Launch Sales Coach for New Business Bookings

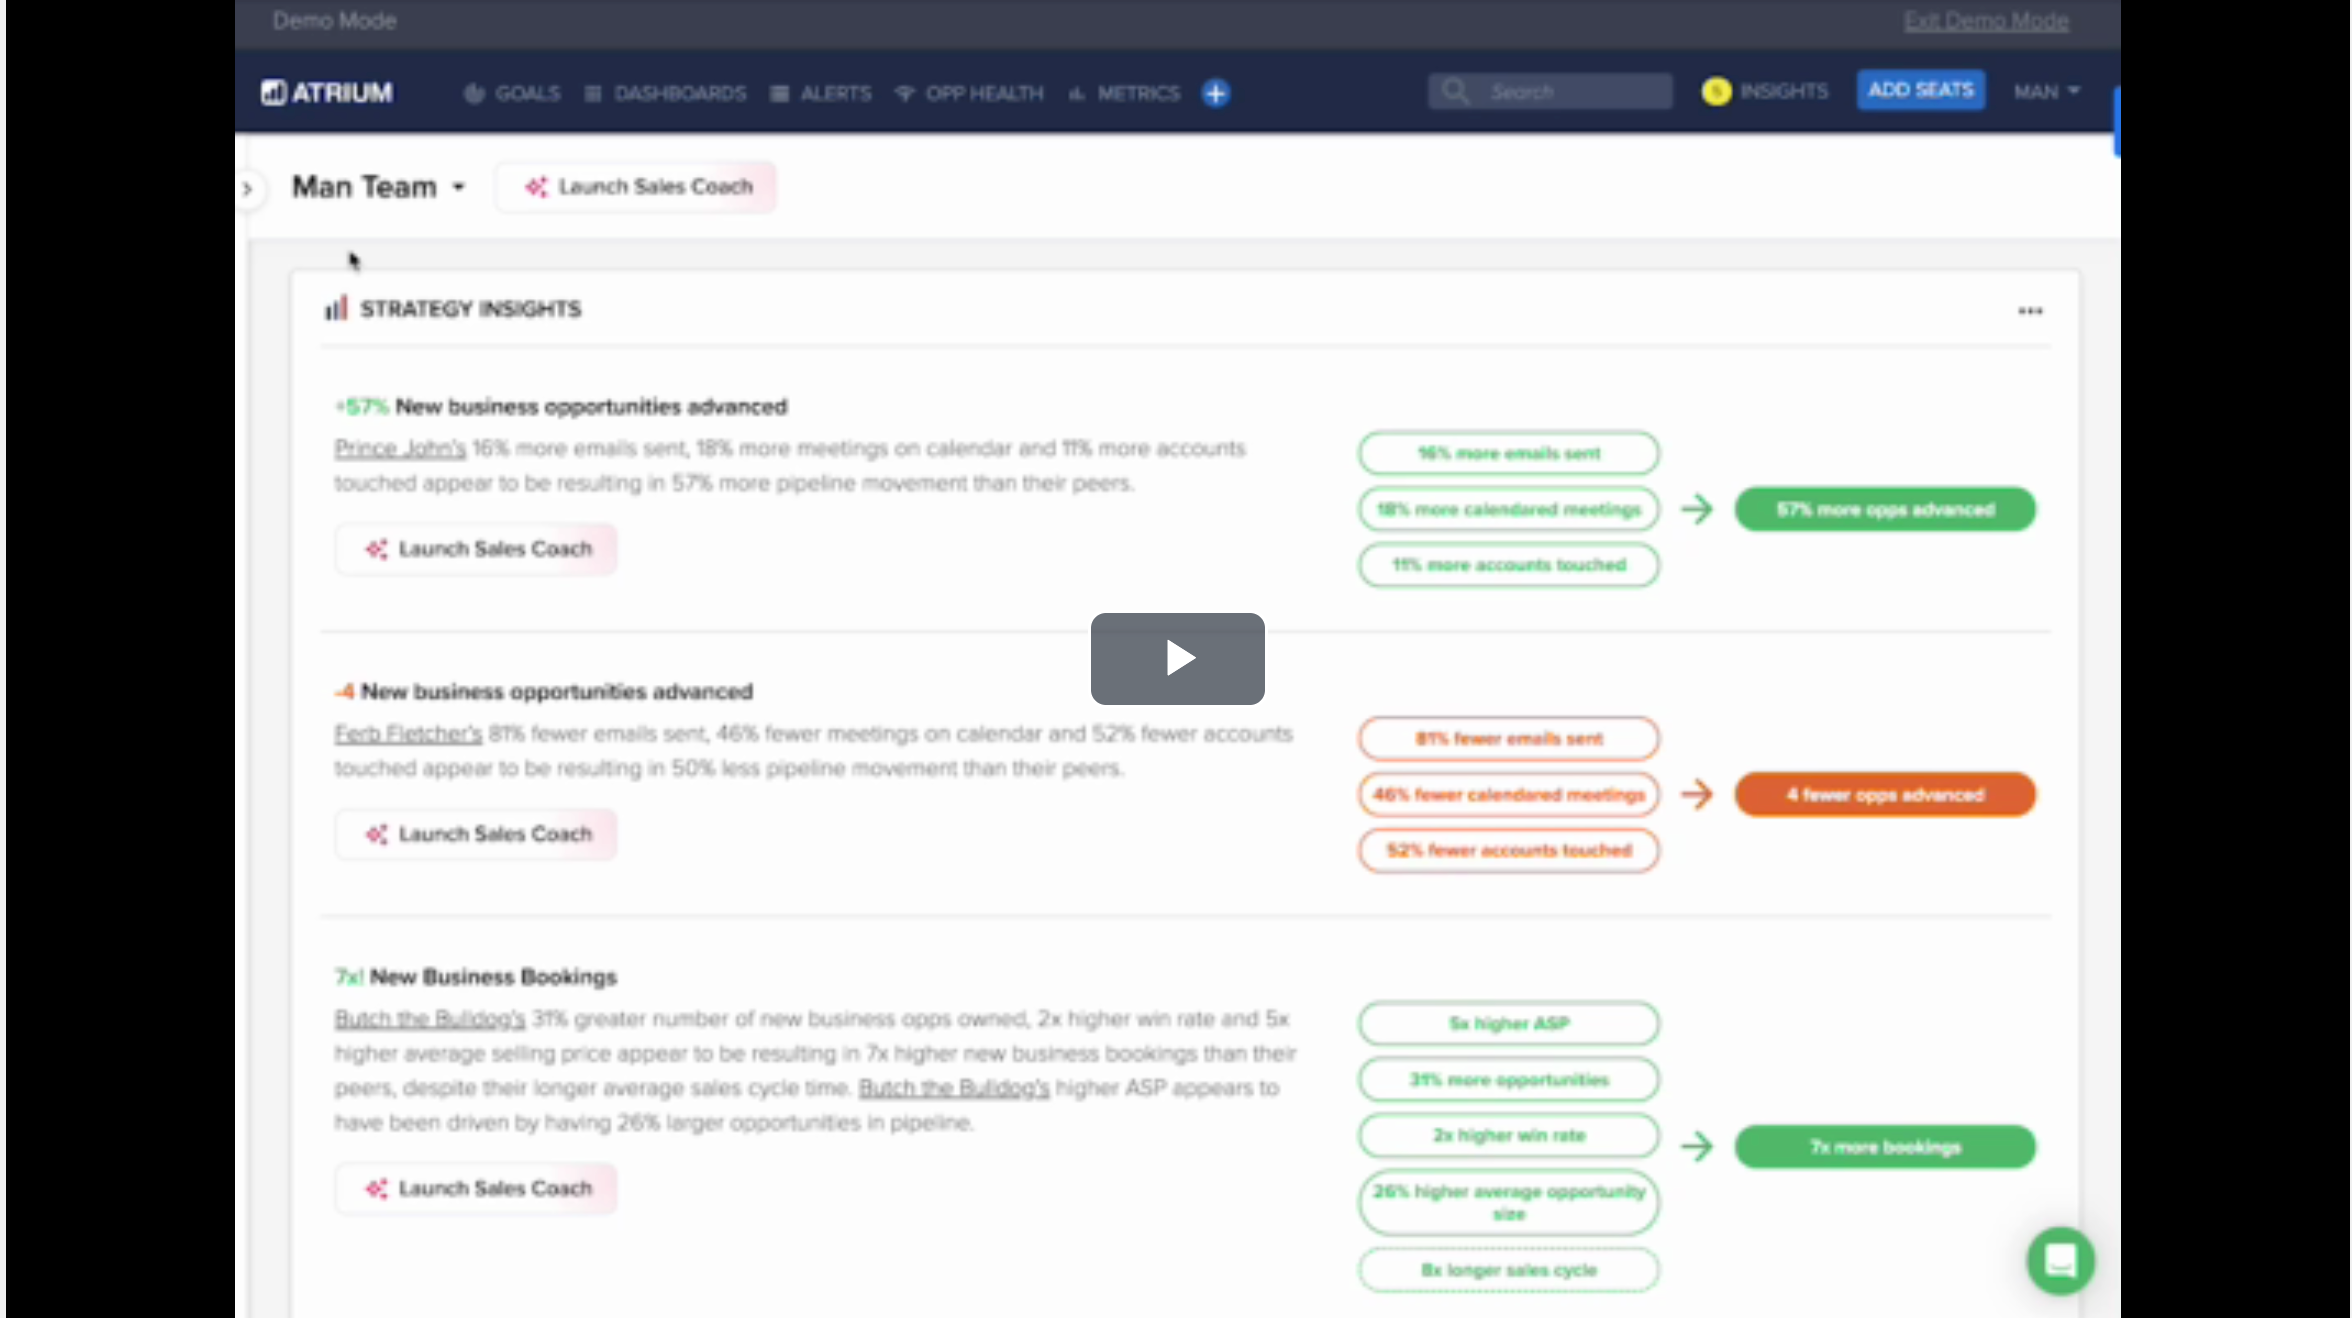[476, 1188]
